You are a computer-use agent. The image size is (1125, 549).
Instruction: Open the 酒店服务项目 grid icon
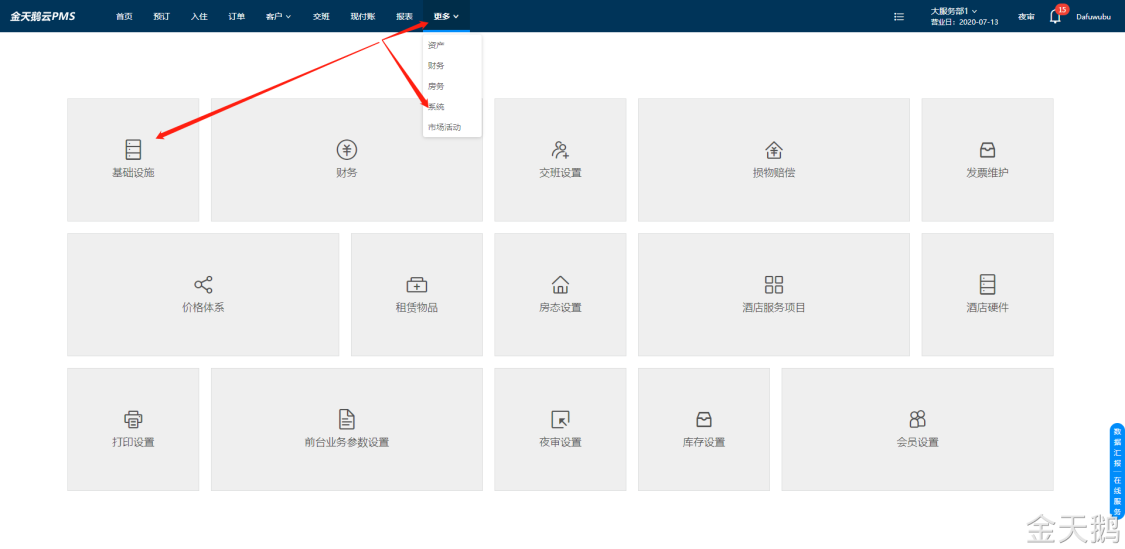click(773, 284)
